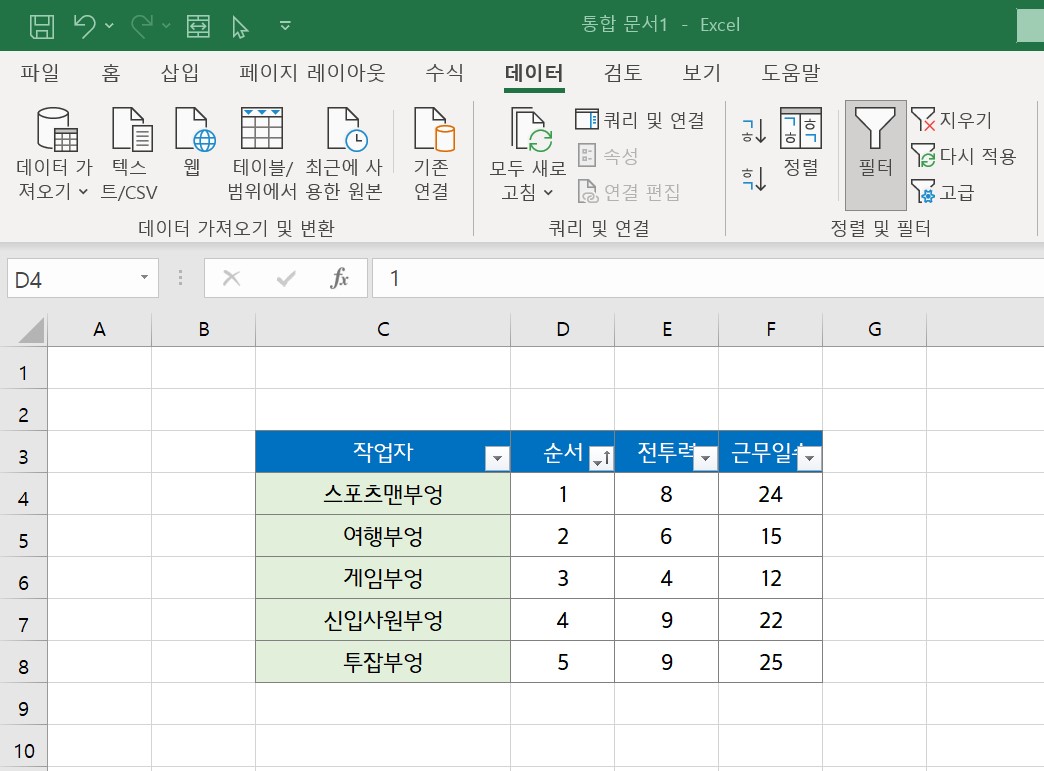Click 지우기 to clear the filter
The height and width of the screenshot is (771, 1044).
point(952,120)
